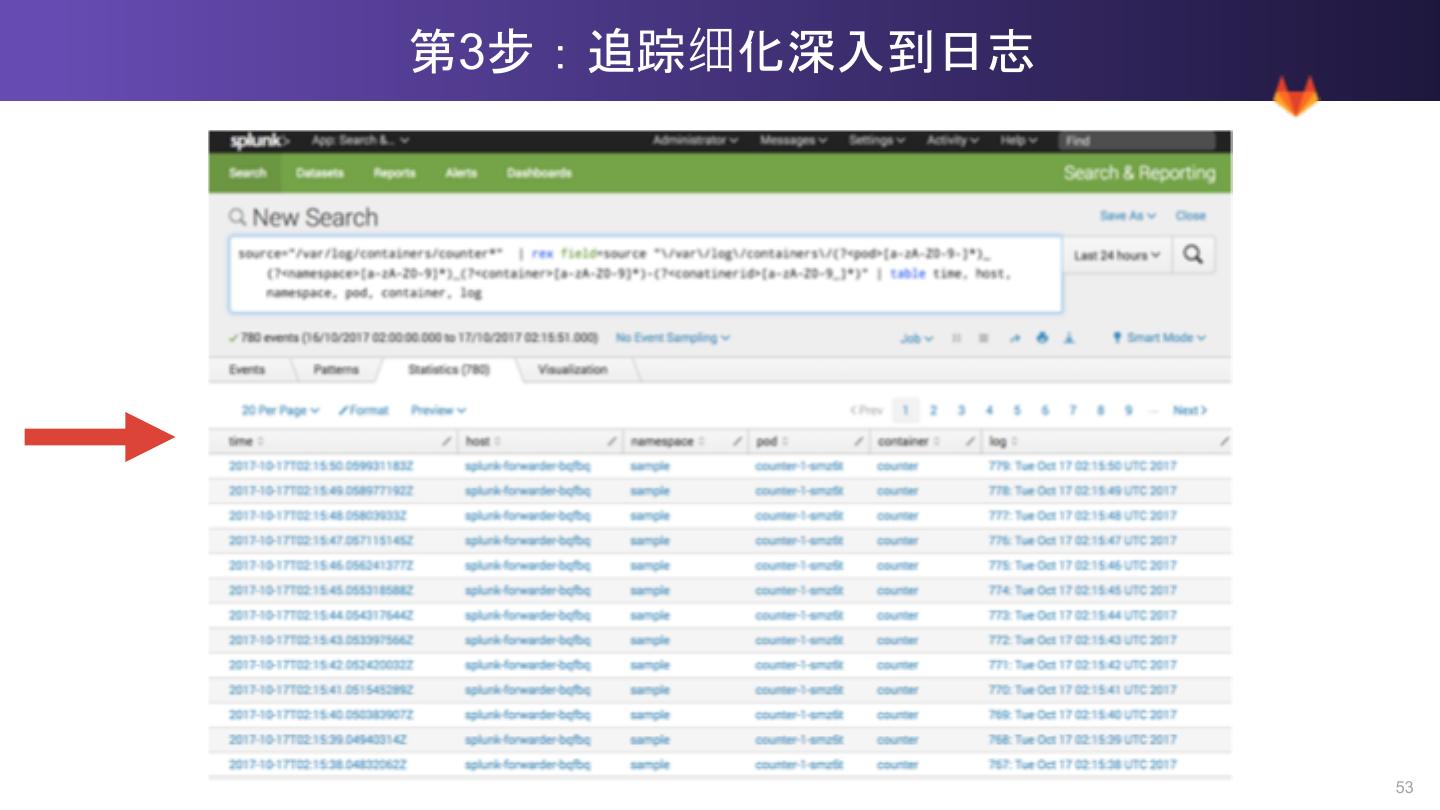Export results with the download icon
1440x810 pixels.
(1069, 338)
